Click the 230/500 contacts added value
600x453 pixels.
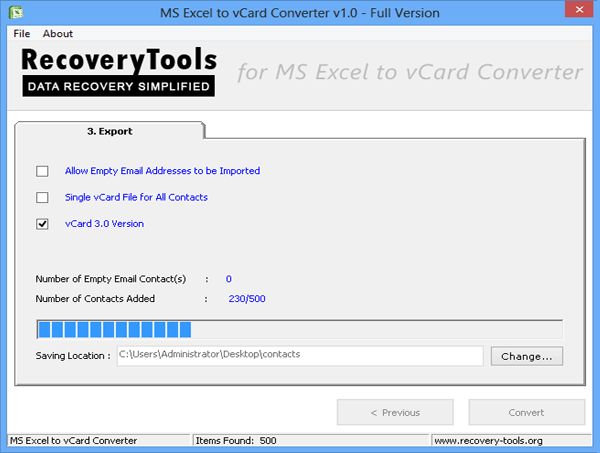247,299
